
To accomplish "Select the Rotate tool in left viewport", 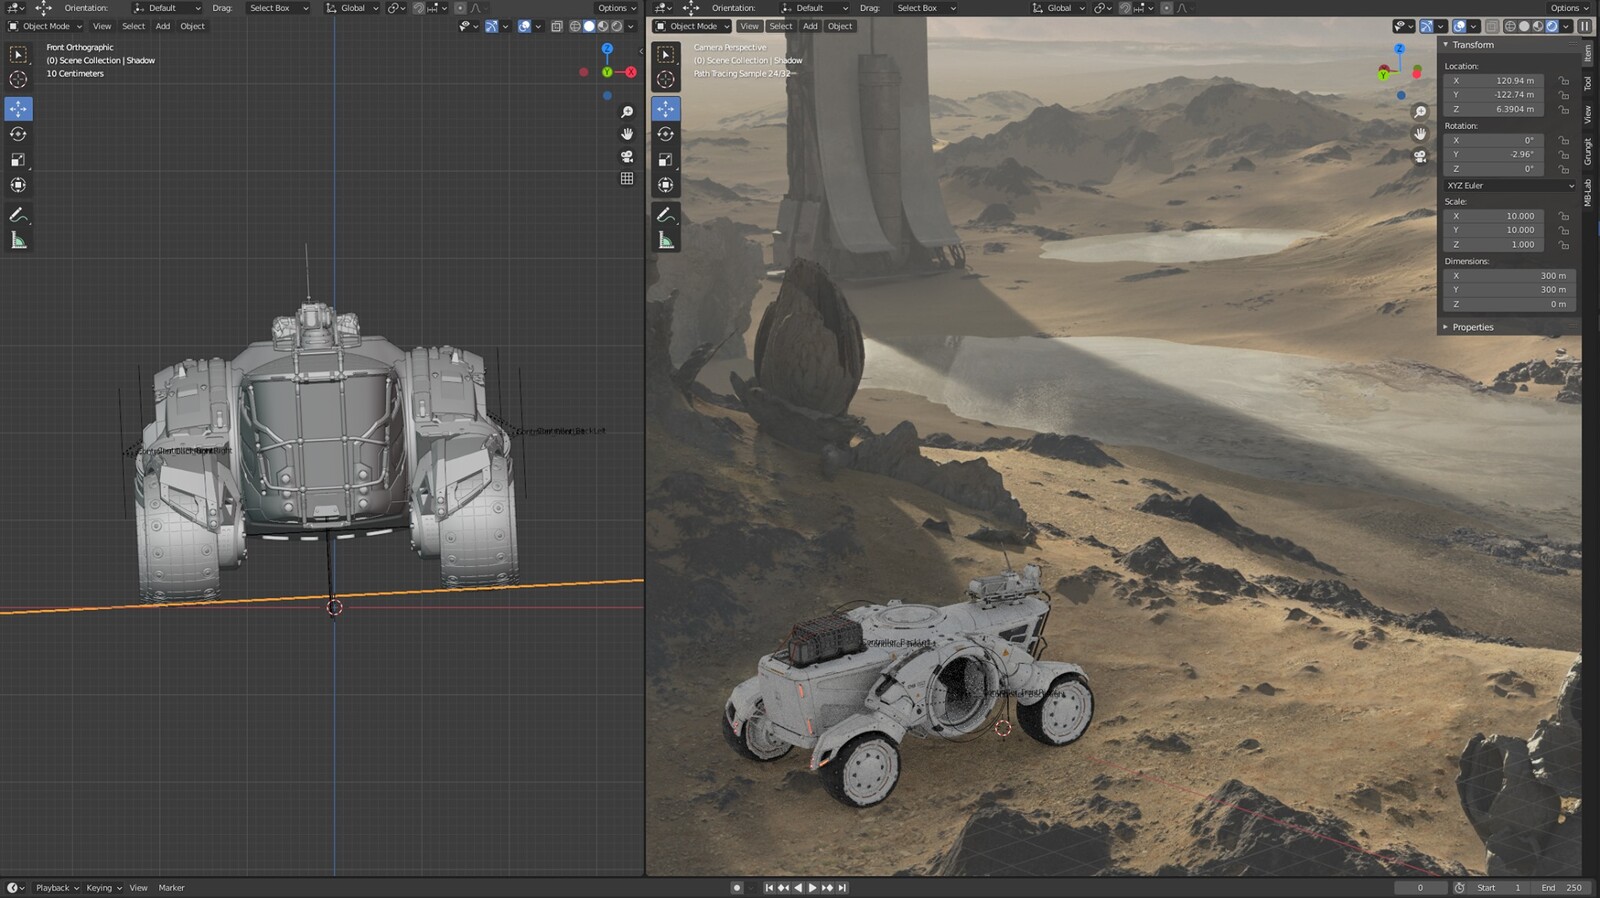I will [18, 134].
